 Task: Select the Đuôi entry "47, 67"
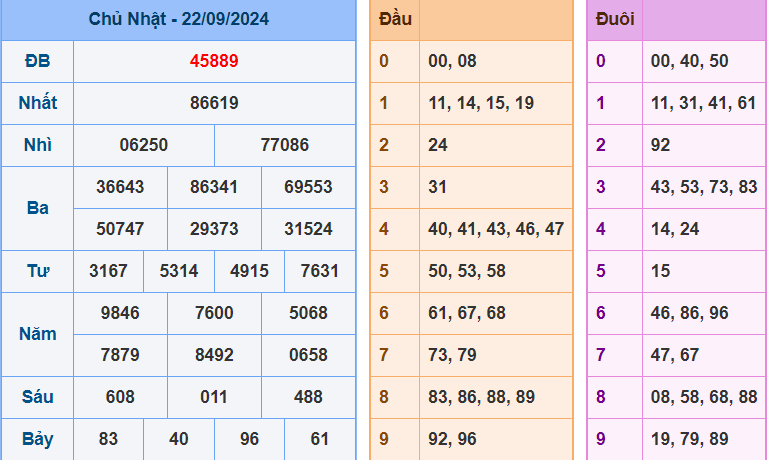click(674, 355)
